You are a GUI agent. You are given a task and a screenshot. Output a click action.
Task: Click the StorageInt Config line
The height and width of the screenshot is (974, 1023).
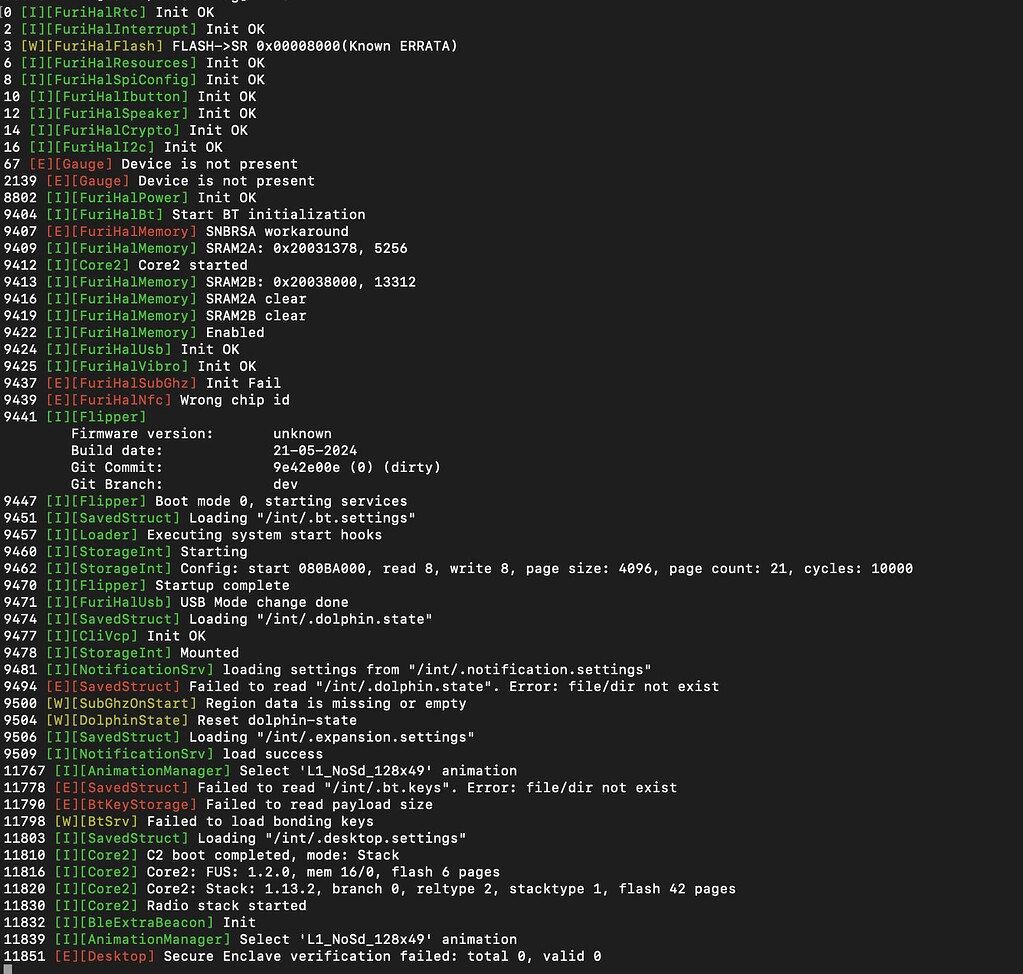click(x=546, y=569)
